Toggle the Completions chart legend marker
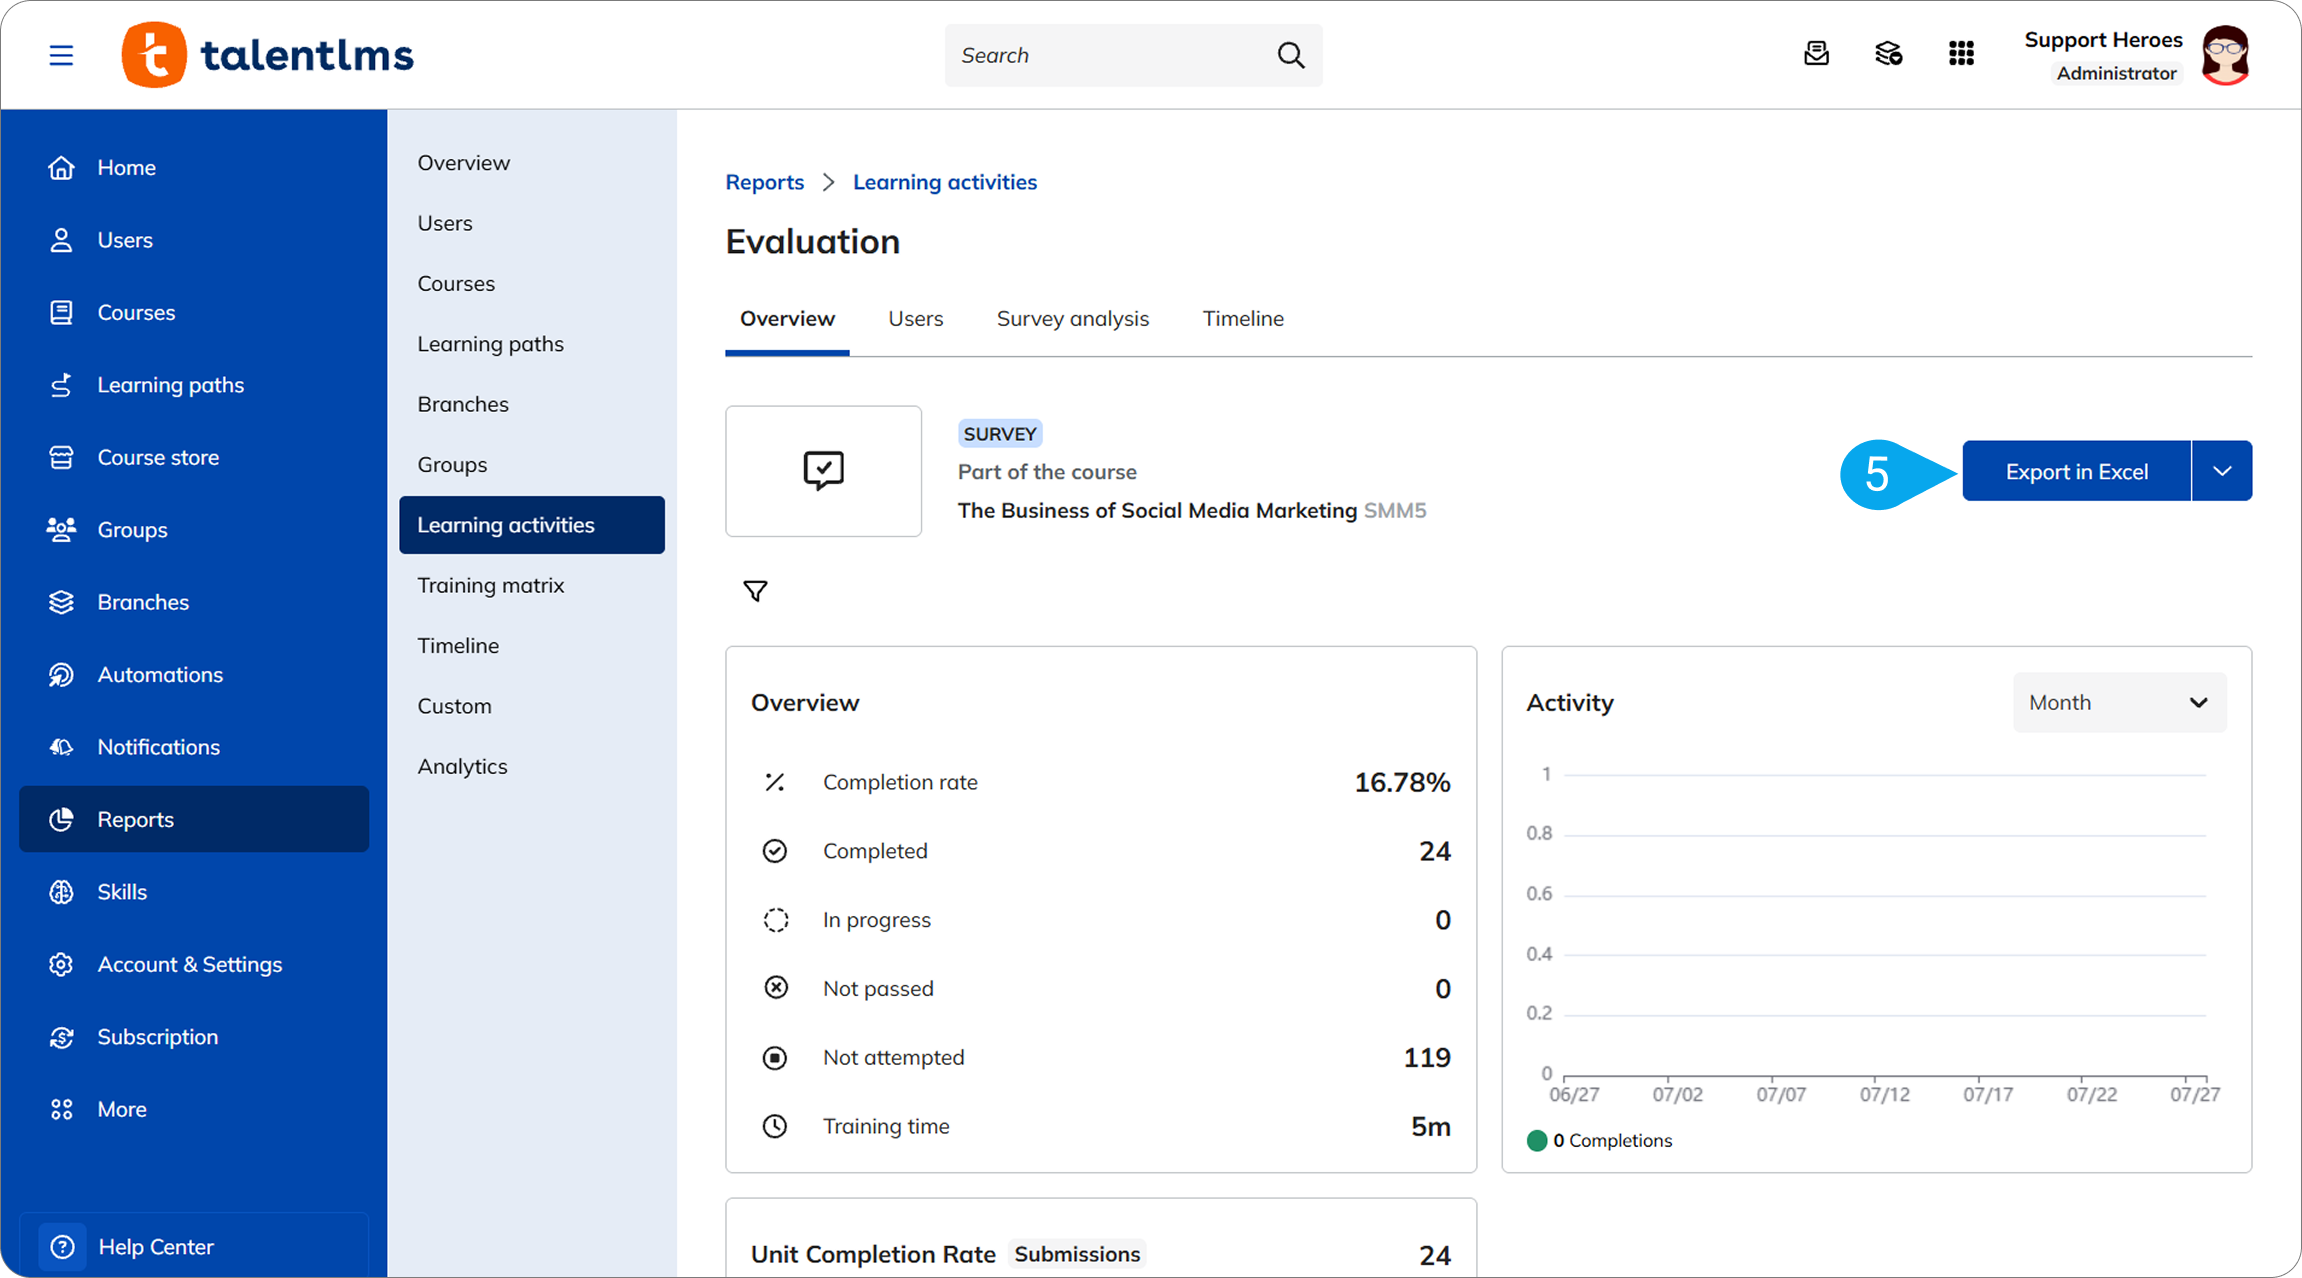Viewport: 2302px width, 1278px height. click(x=1537, y=1140)
